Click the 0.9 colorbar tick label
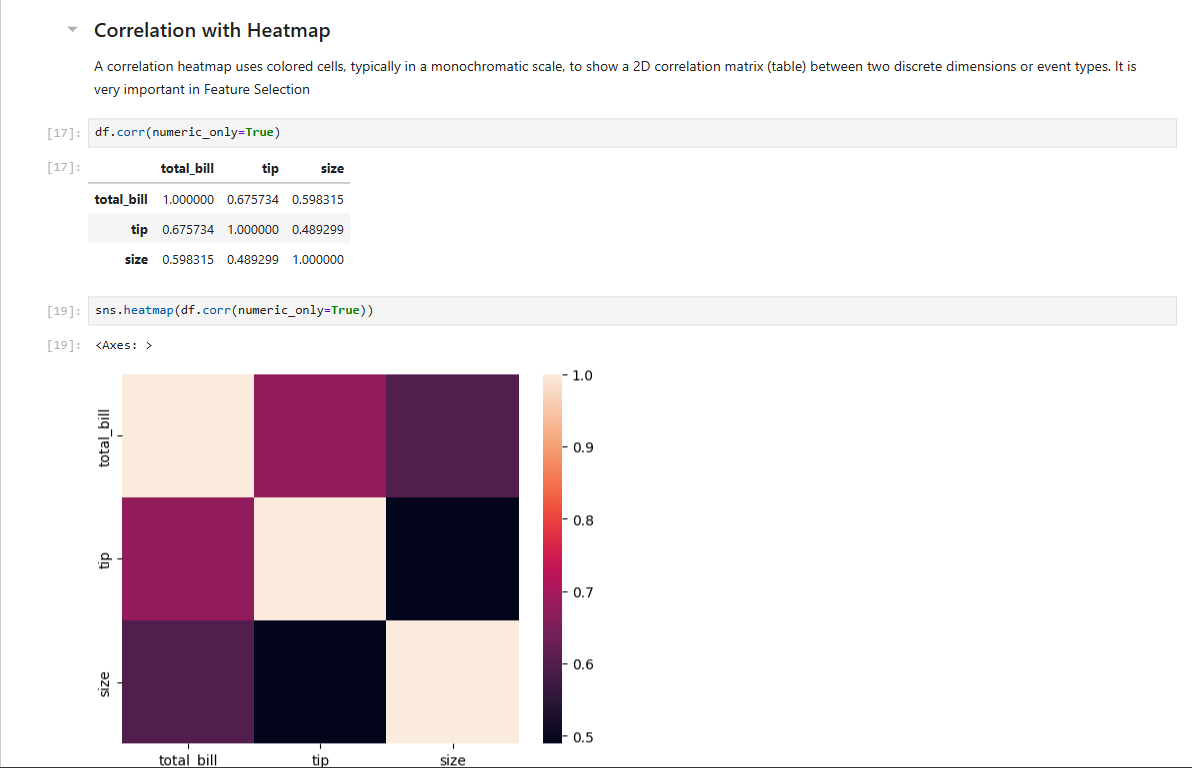Image resolution: width=1192 pixels, height=768 pixels. [x=583, y=448]
